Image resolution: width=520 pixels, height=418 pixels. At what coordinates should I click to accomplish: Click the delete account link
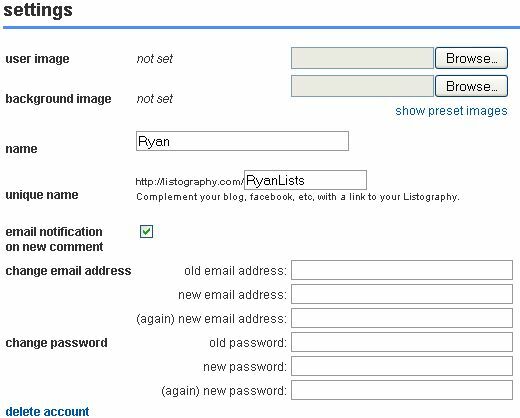(x=47, y=411)
